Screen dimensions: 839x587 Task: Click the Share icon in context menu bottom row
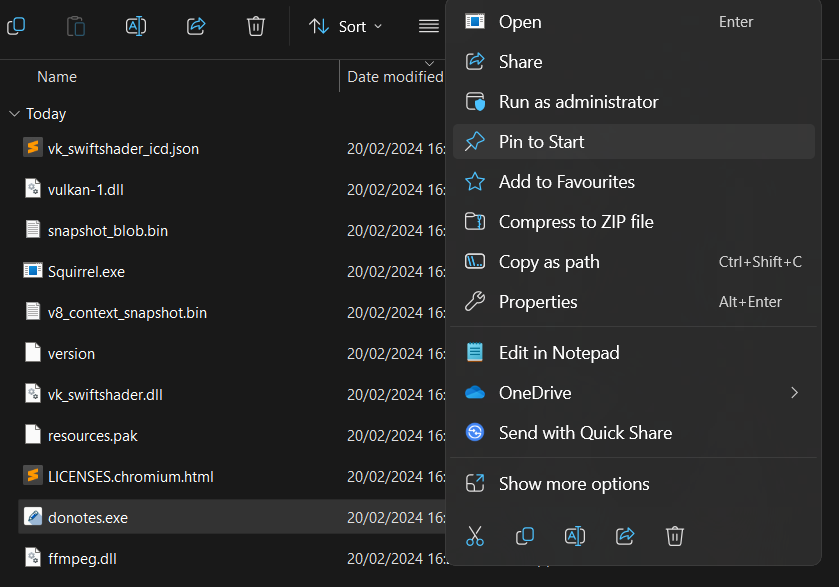point(625,536)
